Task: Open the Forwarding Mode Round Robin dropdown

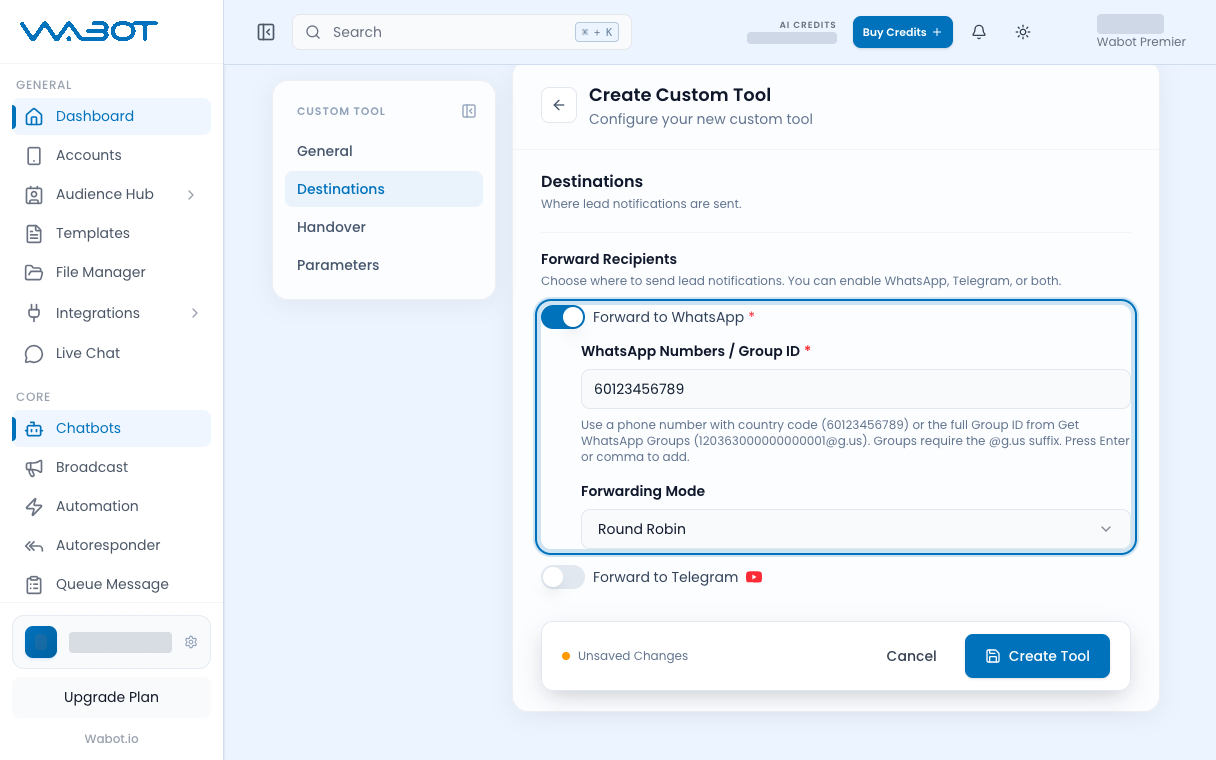Action: click(856, 529)
